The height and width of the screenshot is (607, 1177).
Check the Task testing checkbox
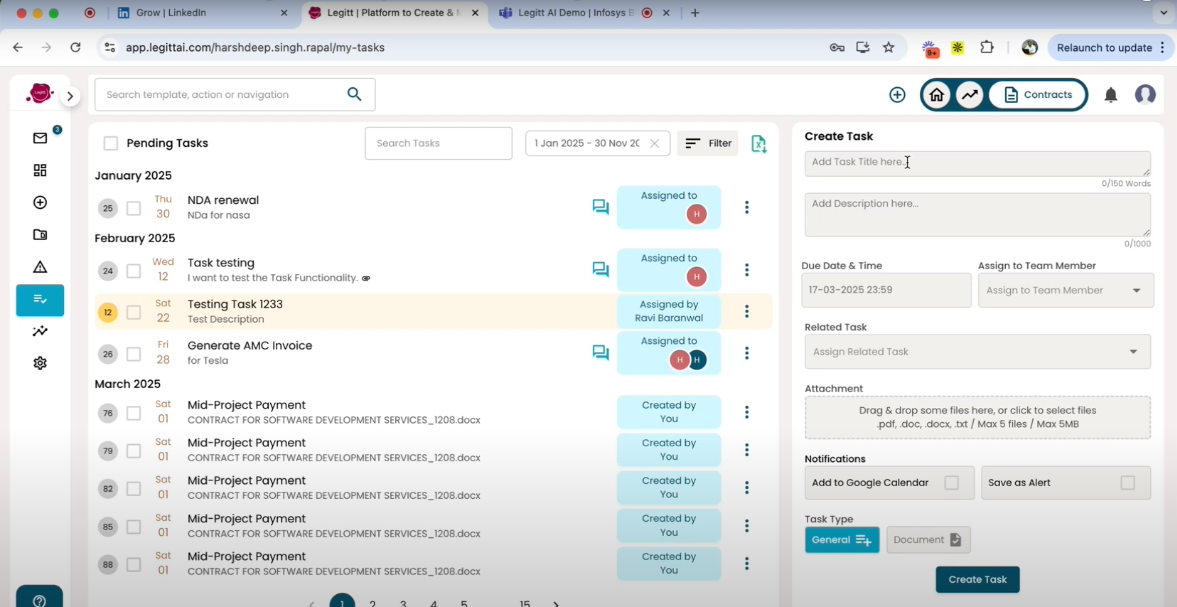(134, 271)
